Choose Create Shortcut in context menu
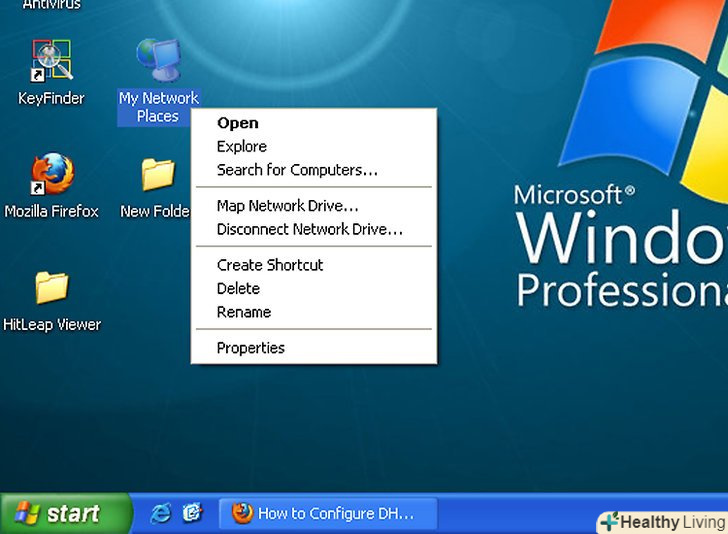This screenshot has width=728, height=534. pos(313,265)
